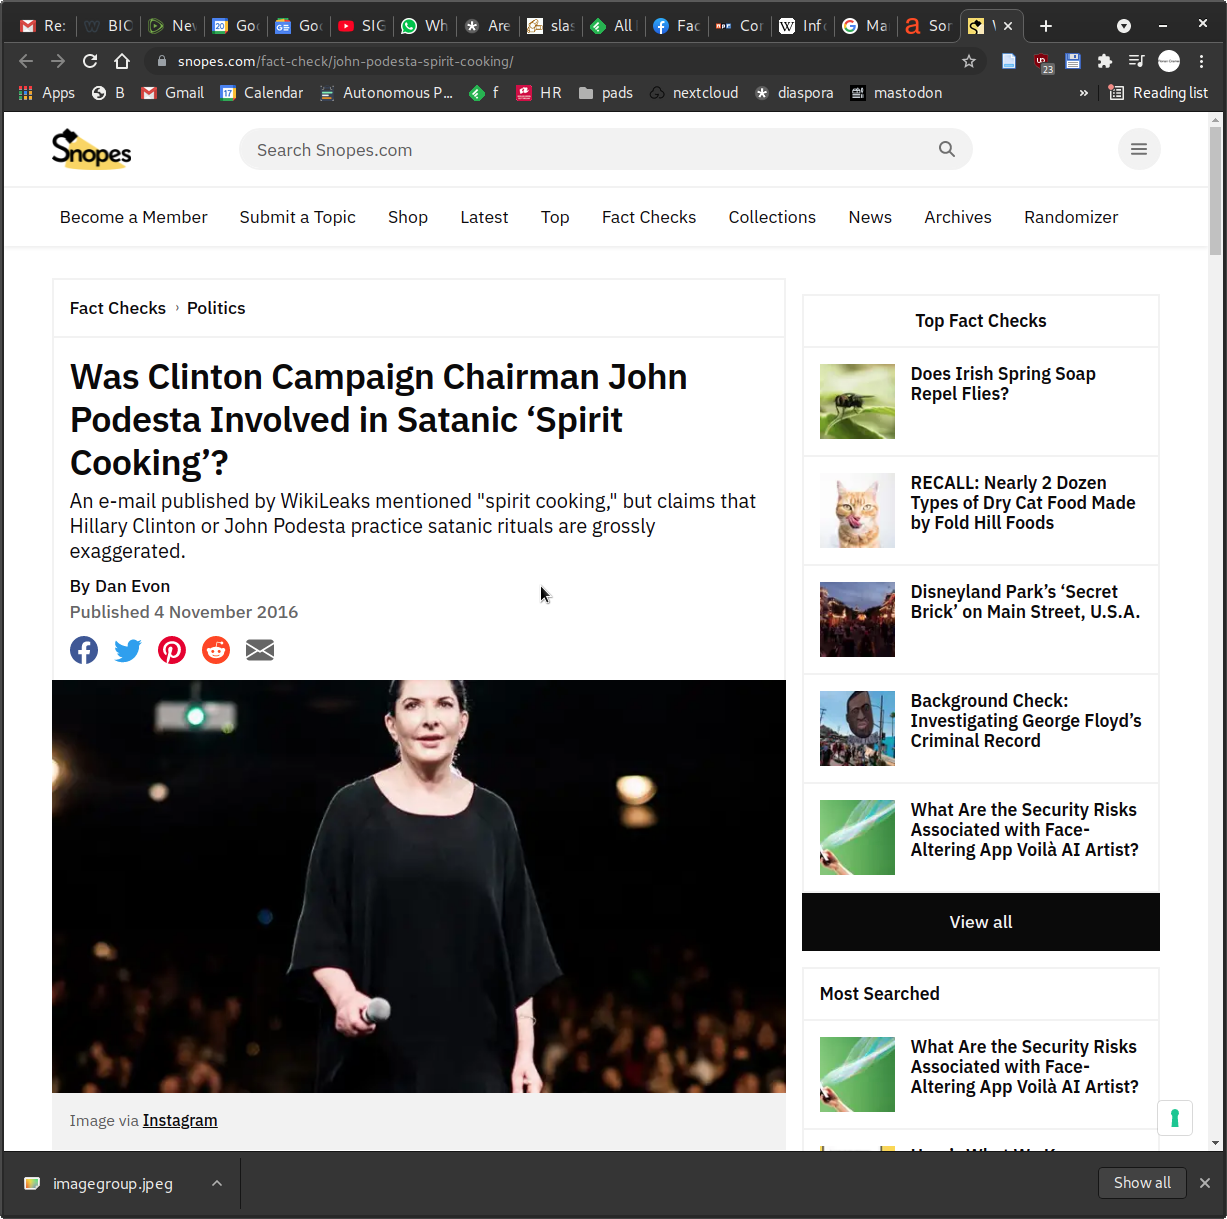Click the Search Snopes.com field
The width and height of the screenshot is (1227, 1219).
tap(590, 150)
